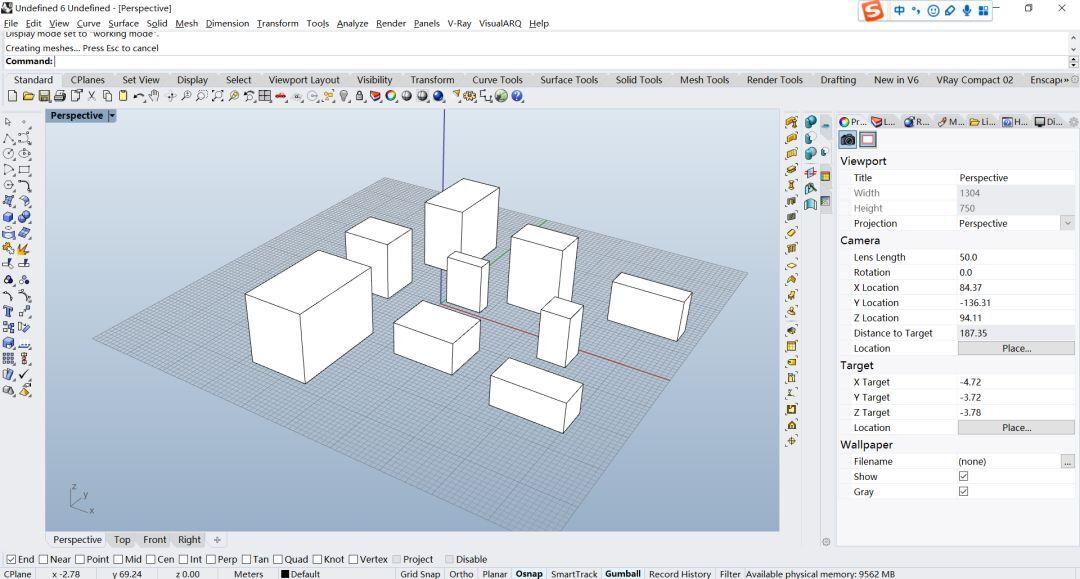Enable the Near osnap checkbox

click(43, 559)
